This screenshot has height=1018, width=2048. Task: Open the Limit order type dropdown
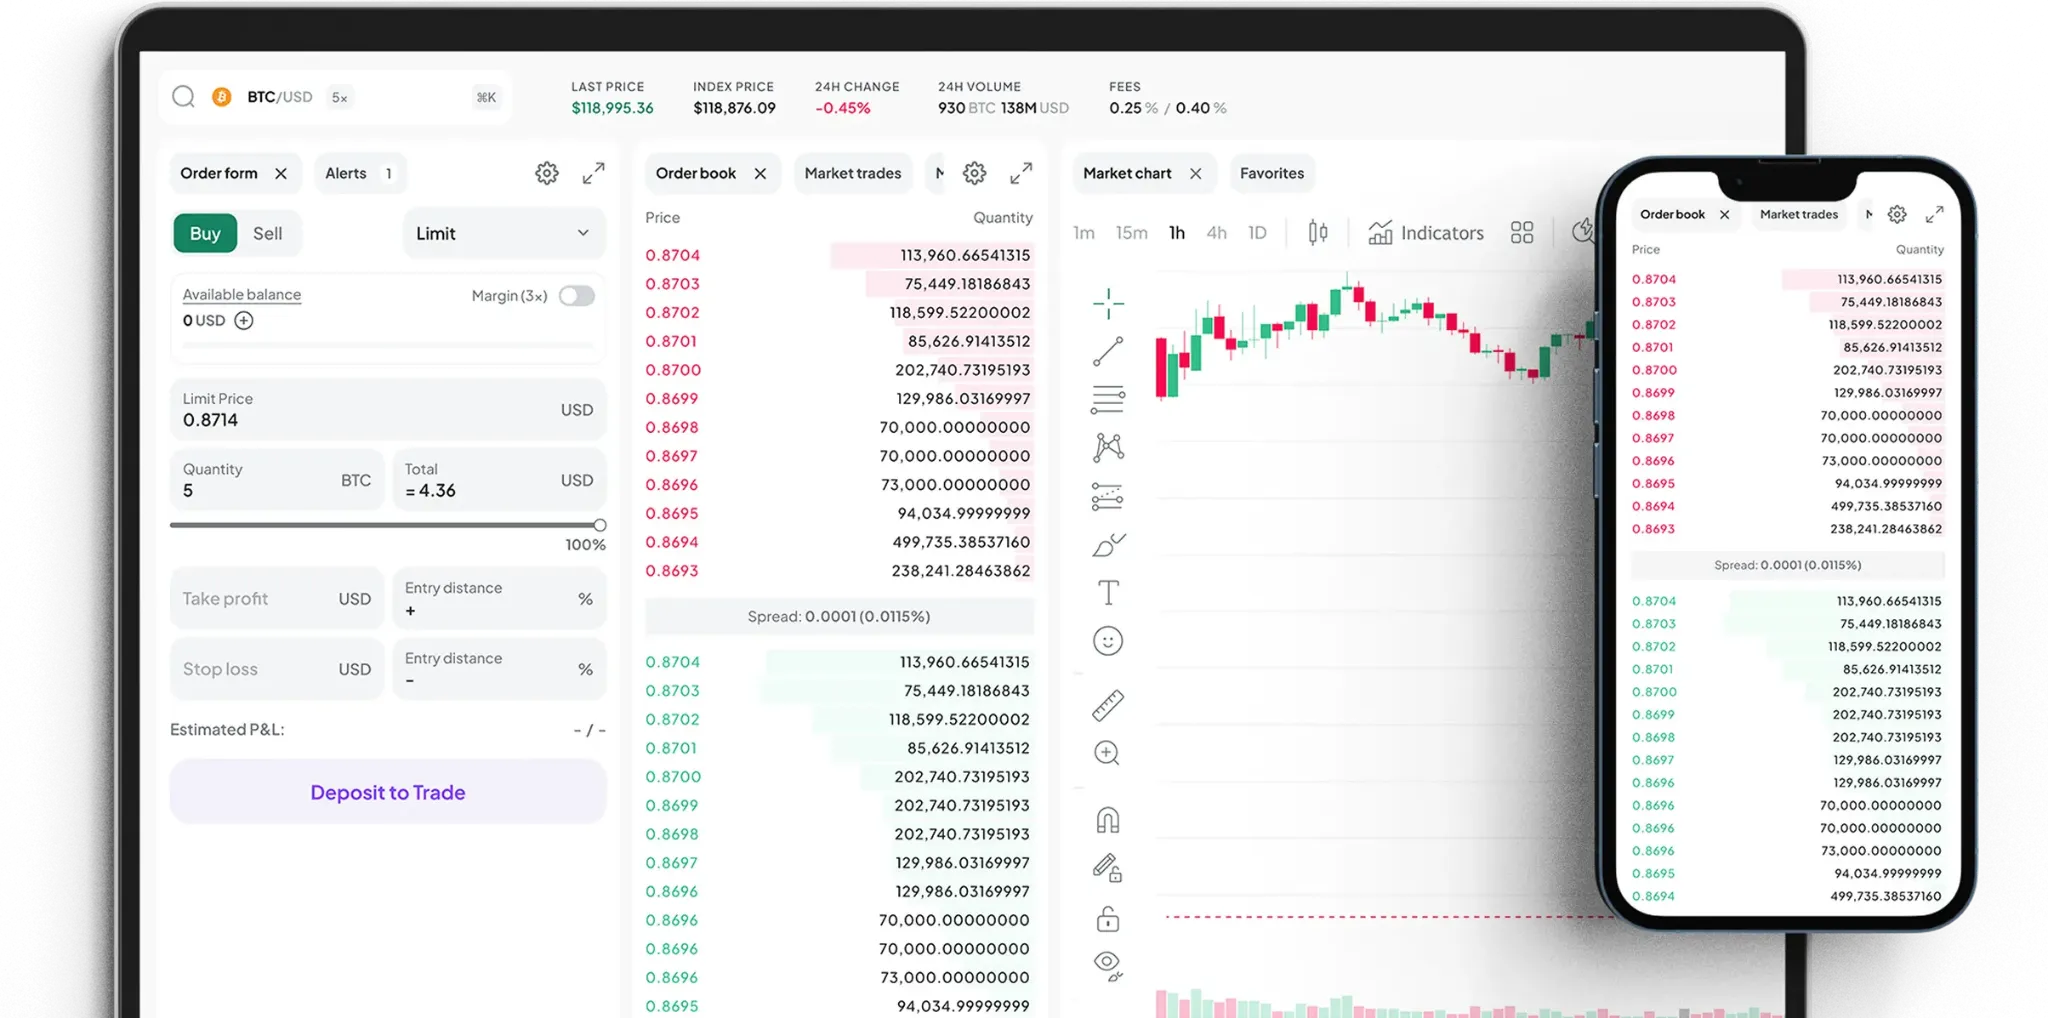[503, 233]
